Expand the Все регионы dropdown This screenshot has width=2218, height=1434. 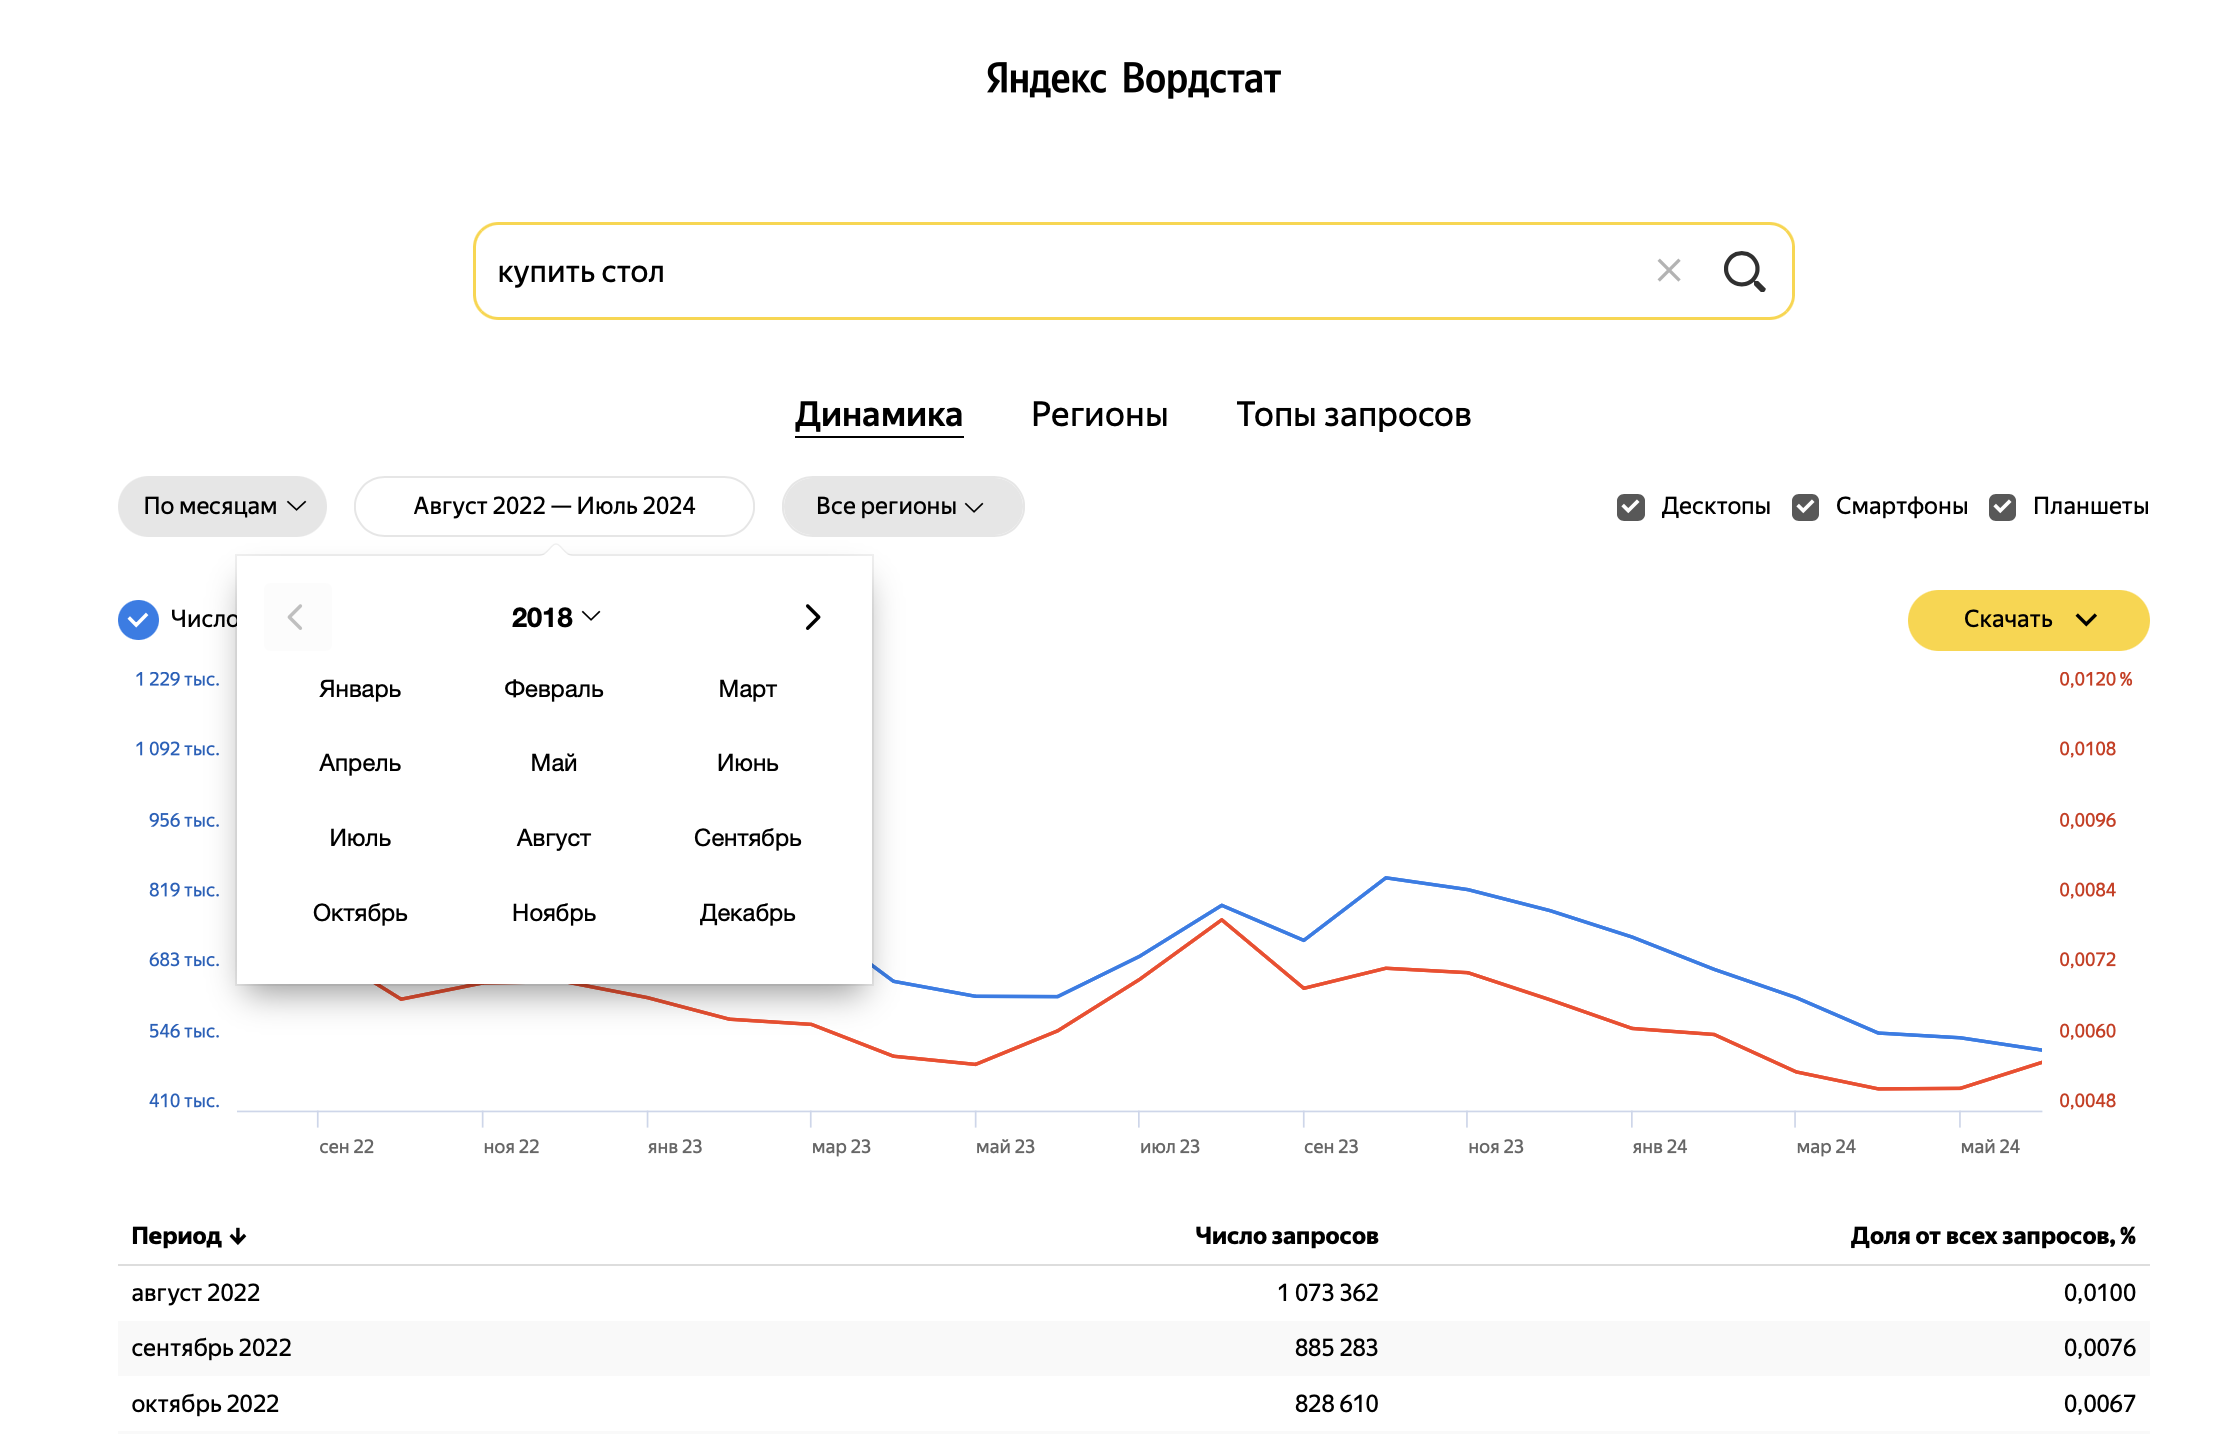(x=901, y=506)
